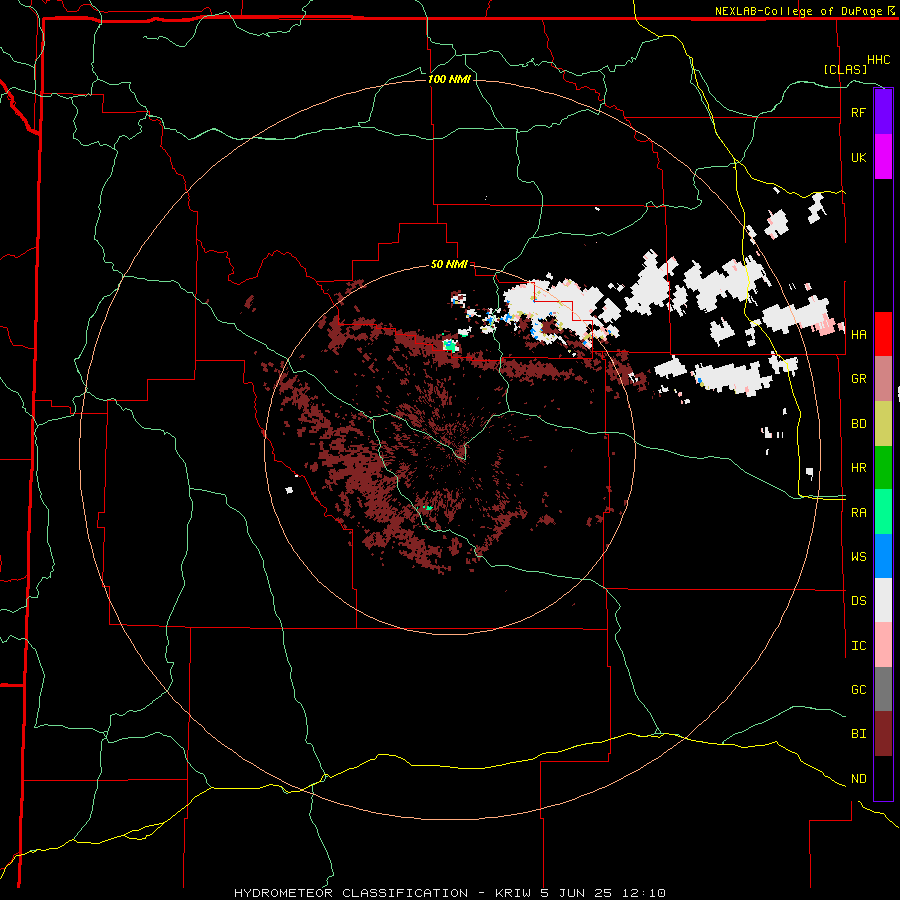Screen dimensions: 900x900
Task: Select the GR graupel legend swatch
Action: (883, 379)
